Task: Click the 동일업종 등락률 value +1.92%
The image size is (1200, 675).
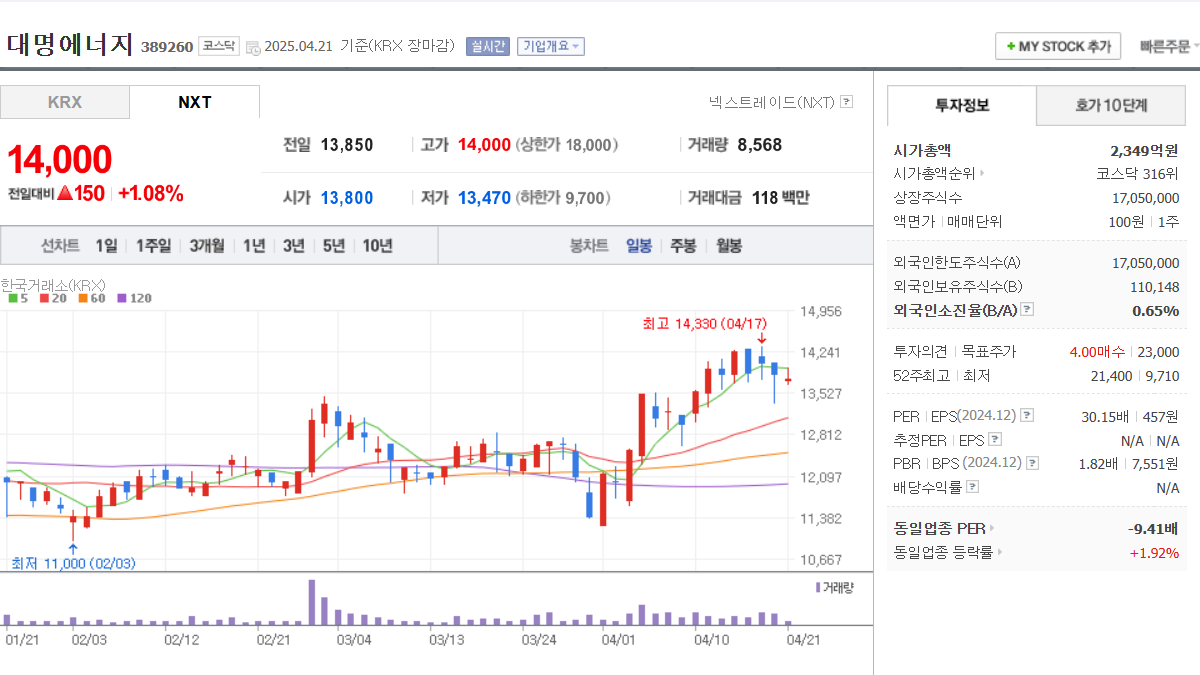Action: 1154,552
